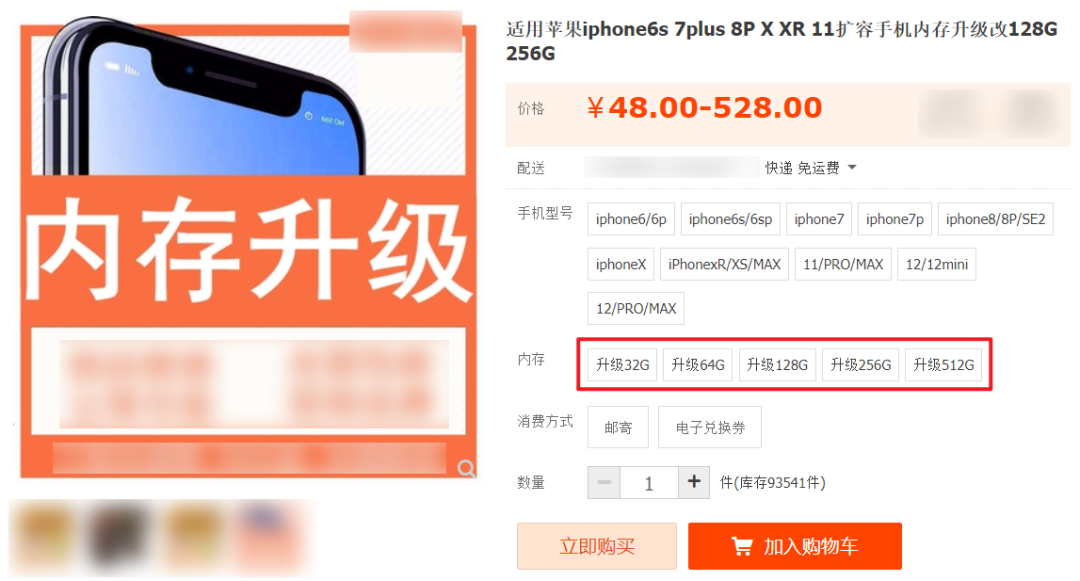The height and width of the screenshot is (581, 1080).
Task: Choose the iphone7 model
Action: pyautogui.click(x=819, y=219)
